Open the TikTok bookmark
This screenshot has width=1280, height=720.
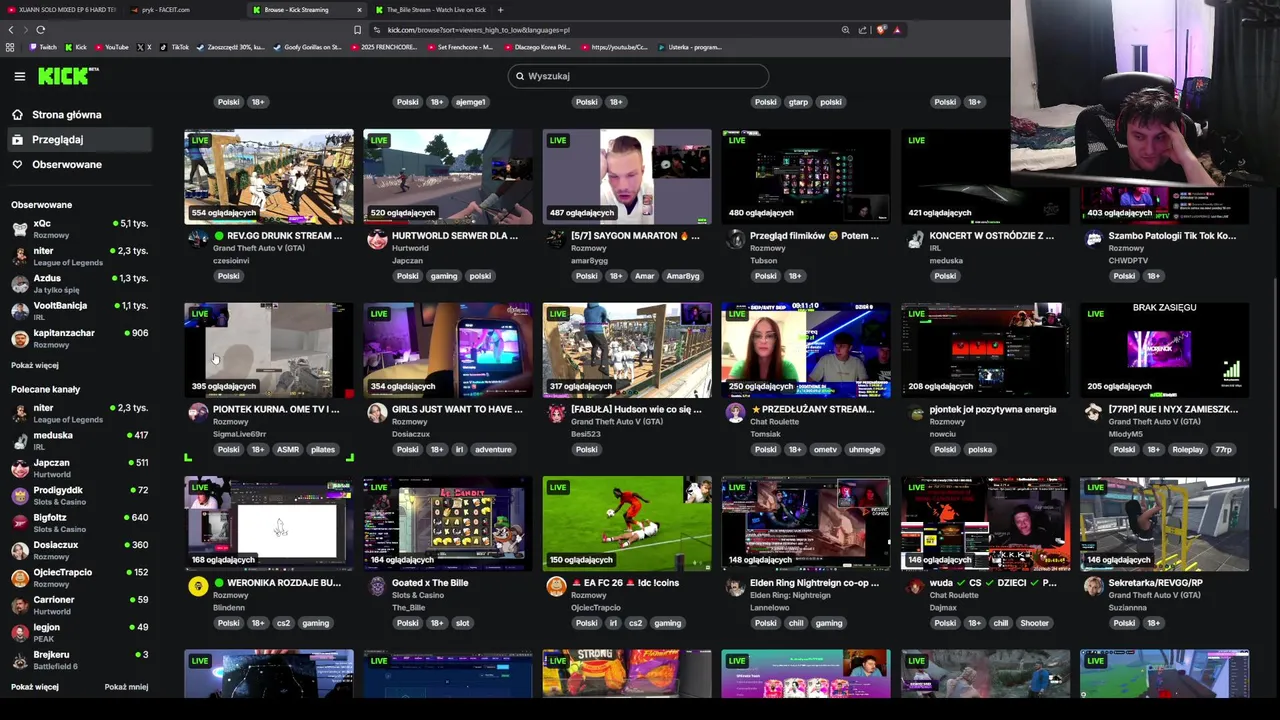coord(174,47)
